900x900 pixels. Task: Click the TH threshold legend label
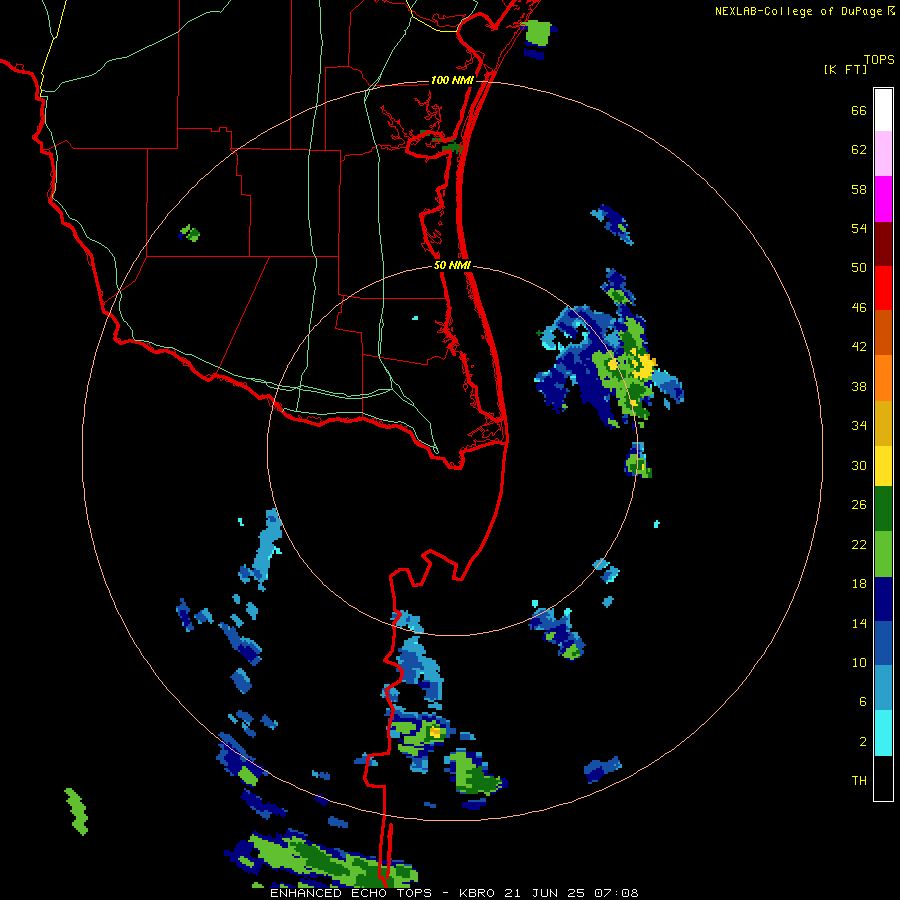click(x=859, y=781)
